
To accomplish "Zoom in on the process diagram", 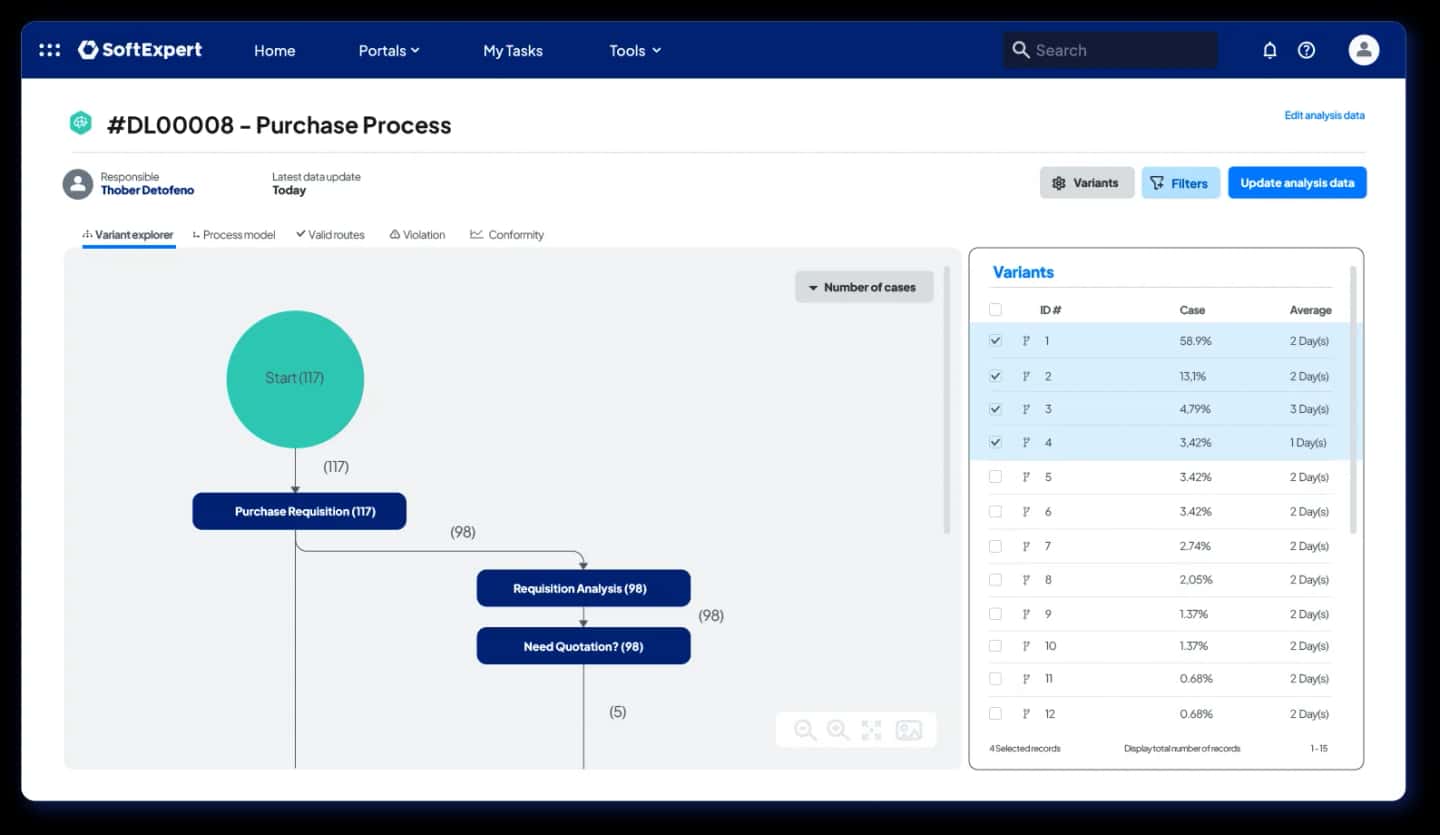I will (x=838, y=730).
